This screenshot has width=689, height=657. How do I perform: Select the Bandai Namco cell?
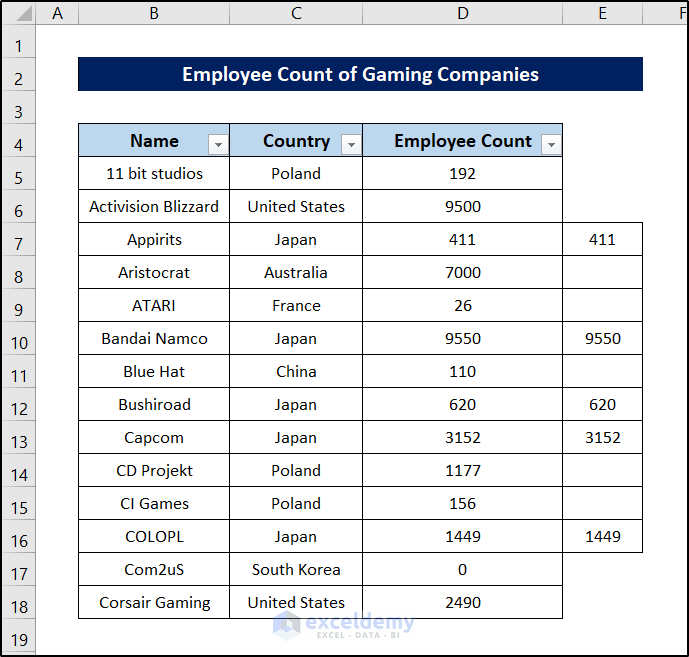pos(154,338)
